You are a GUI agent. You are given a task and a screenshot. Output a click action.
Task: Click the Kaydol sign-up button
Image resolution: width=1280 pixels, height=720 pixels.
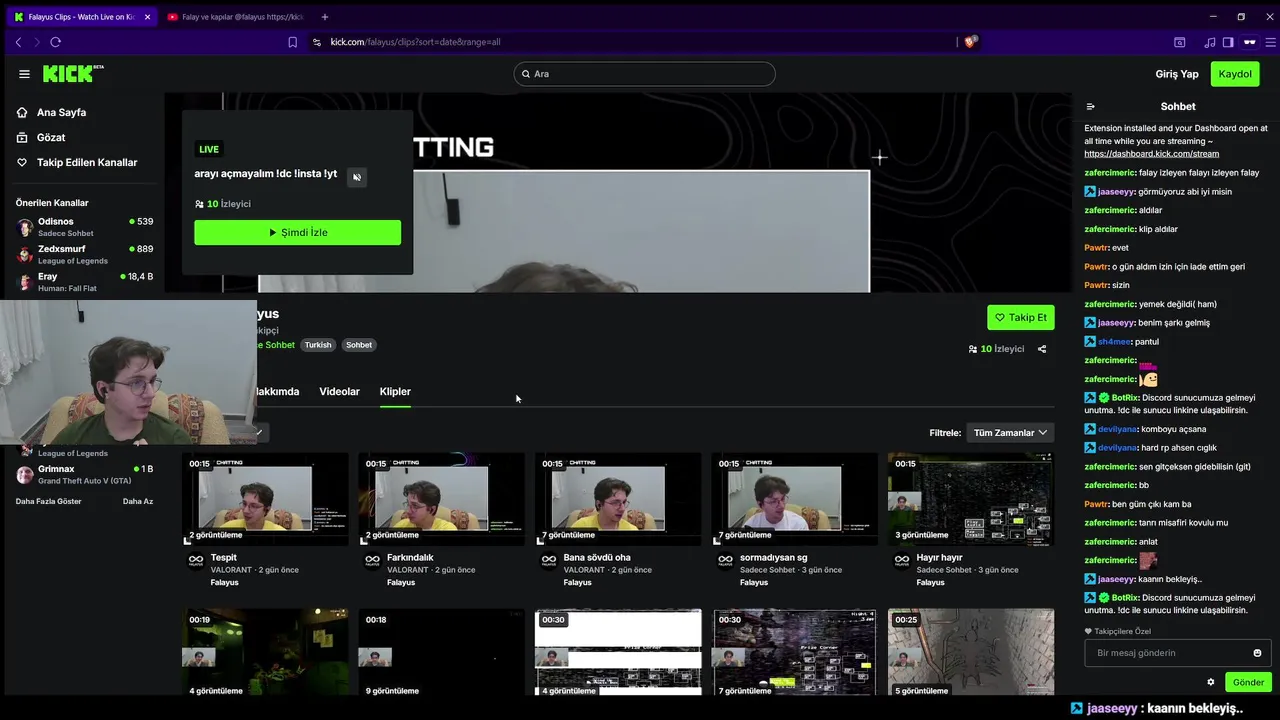coord(1235,74)
